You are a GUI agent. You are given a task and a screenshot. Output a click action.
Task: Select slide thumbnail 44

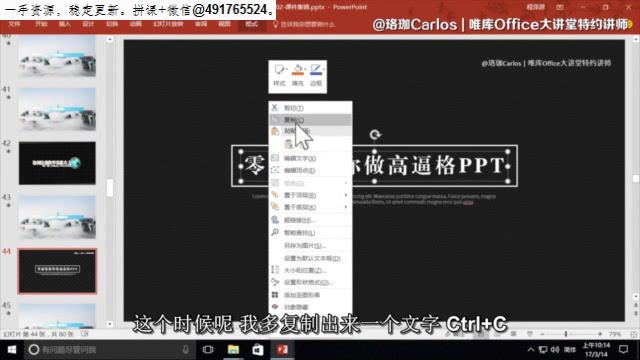(57, 271)
